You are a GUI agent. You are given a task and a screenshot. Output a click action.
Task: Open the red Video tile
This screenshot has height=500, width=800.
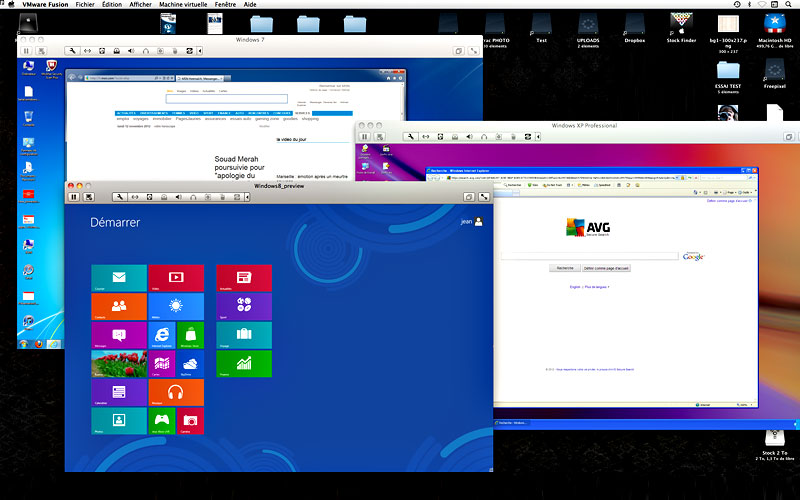point(176,278)
